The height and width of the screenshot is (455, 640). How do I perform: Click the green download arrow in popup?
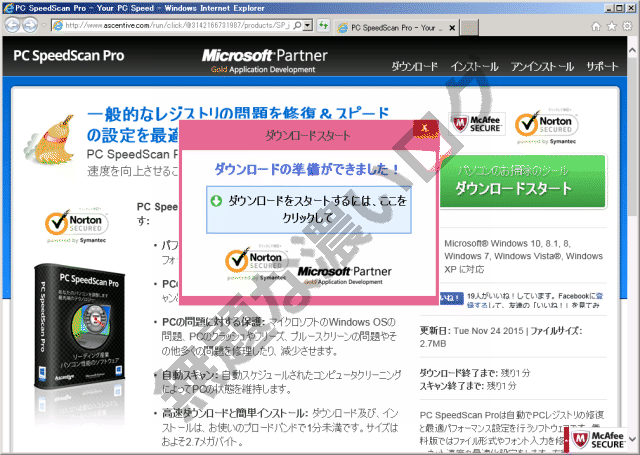(216, 200)
